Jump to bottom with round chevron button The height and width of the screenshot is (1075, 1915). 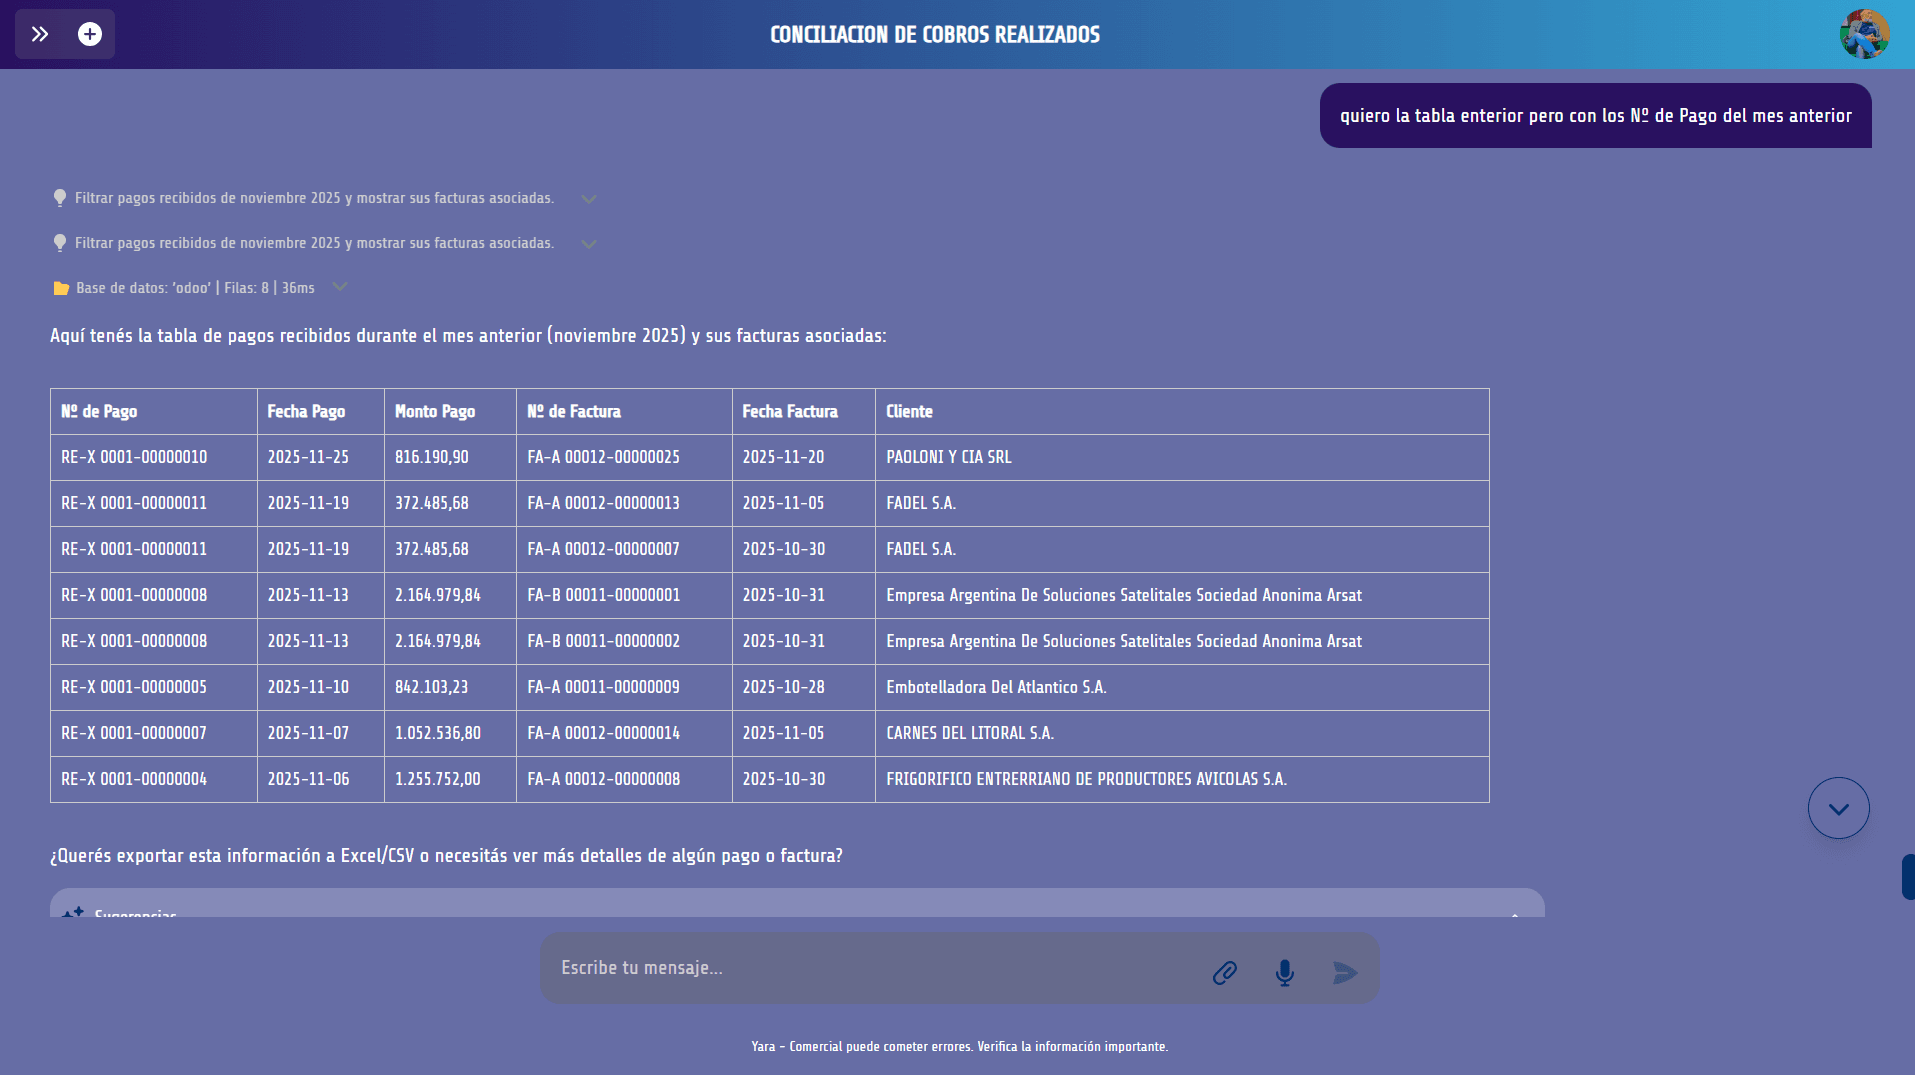1838,808
